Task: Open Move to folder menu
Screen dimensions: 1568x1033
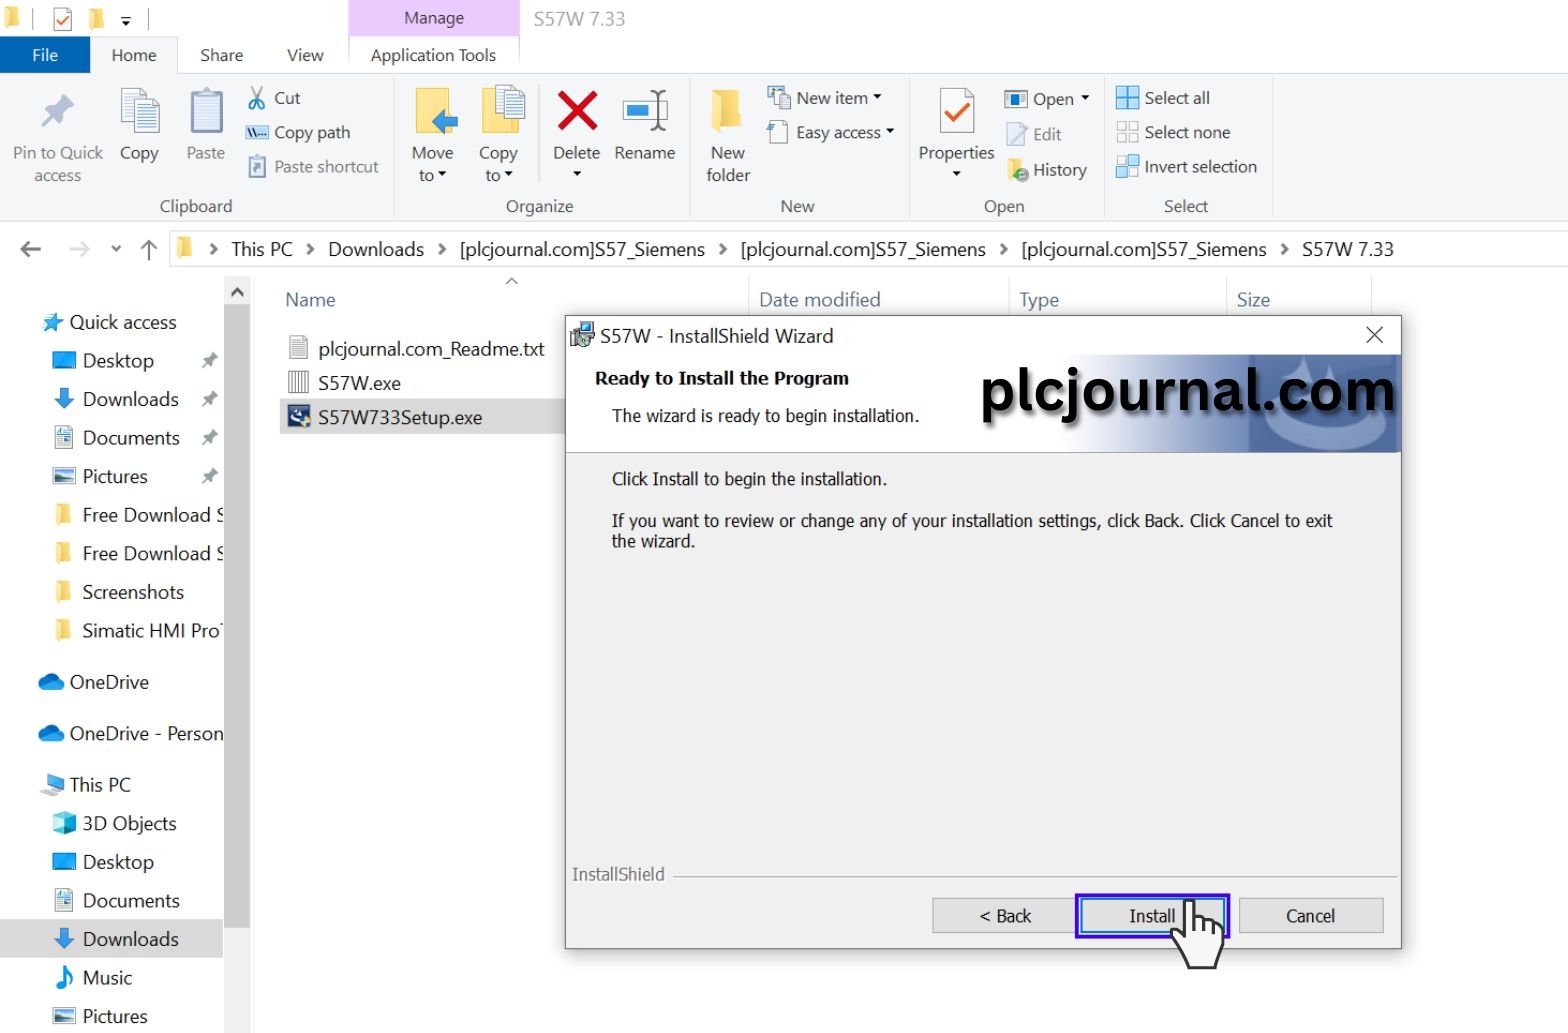Action: (433, 135)
